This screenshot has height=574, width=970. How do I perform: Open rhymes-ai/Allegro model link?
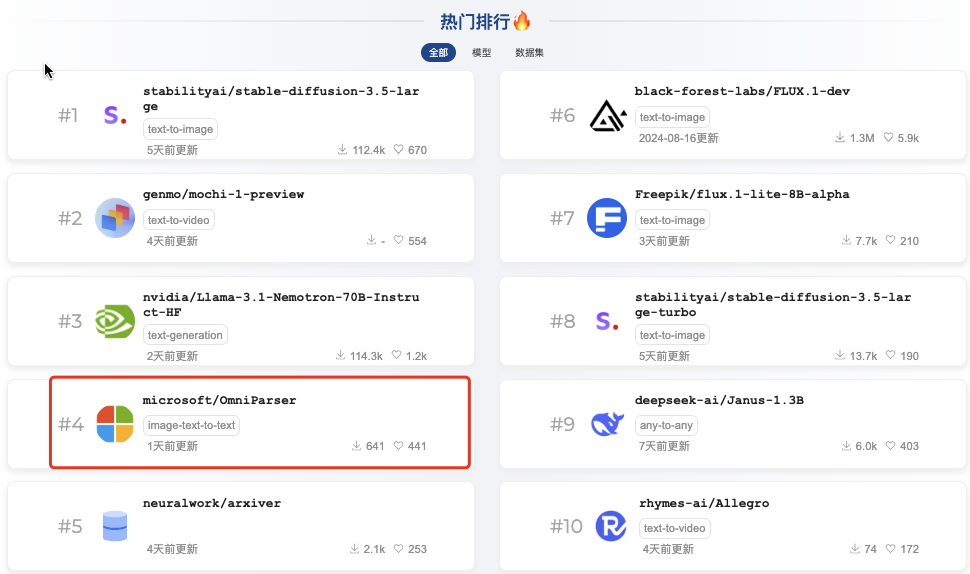(x=704, y=503)
